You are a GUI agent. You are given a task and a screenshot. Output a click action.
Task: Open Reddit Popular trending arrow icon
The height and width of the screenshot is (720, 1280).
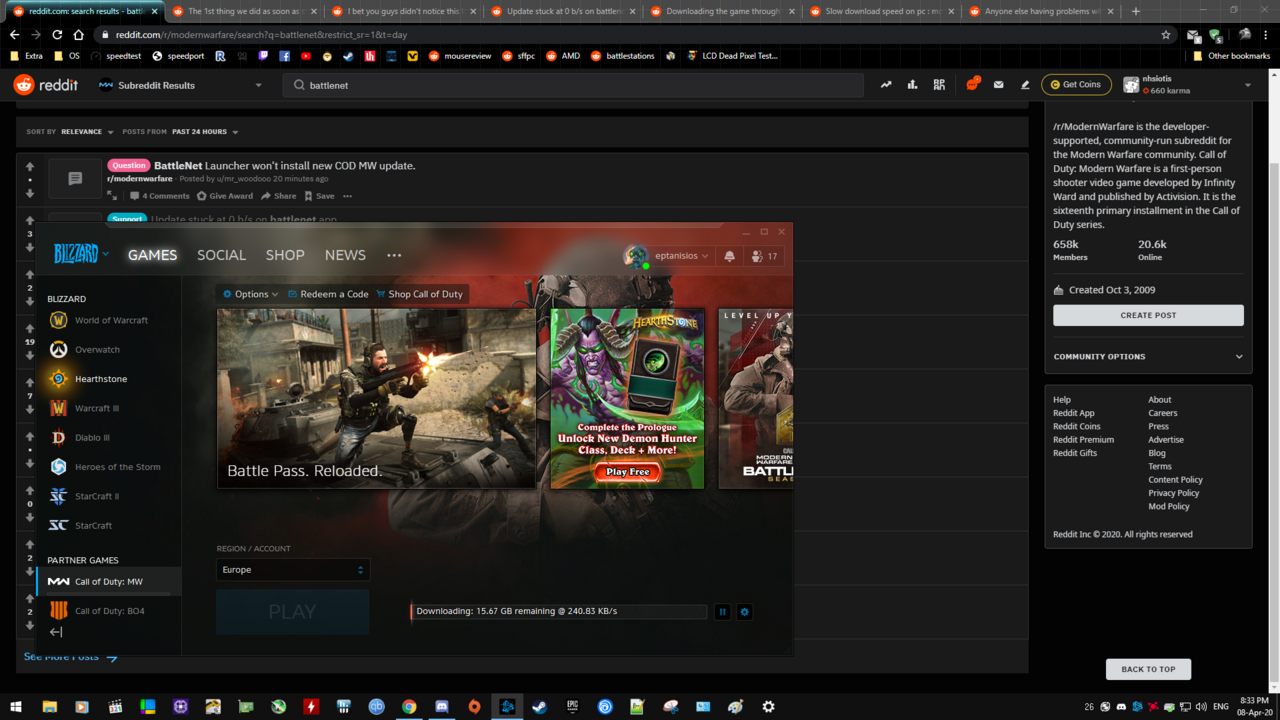click(886, 85)
